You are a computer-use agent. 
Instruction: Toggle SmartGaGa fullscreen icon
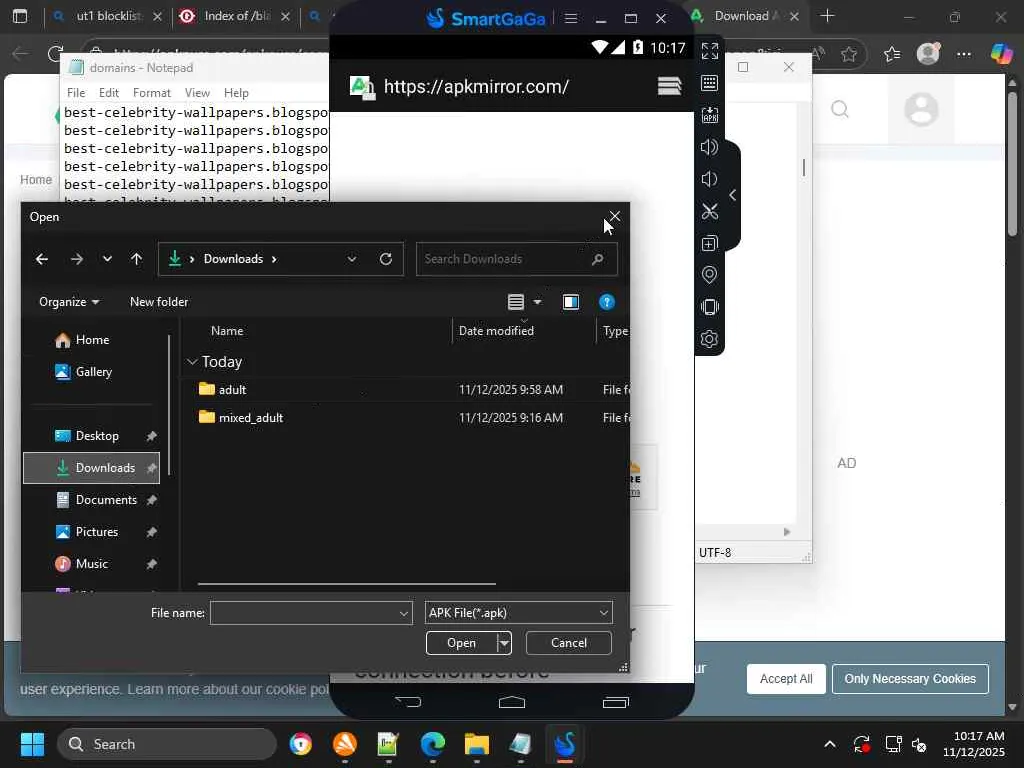point(709,50)
